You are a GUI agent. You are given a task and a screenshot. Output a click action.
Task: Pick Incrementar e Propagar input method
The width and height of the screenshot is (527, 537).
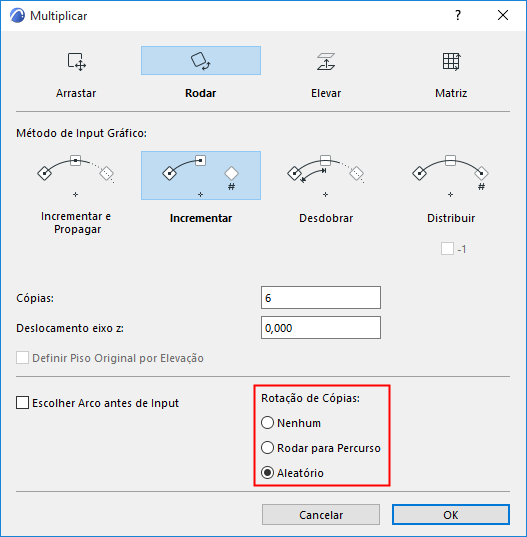(76, 176)
